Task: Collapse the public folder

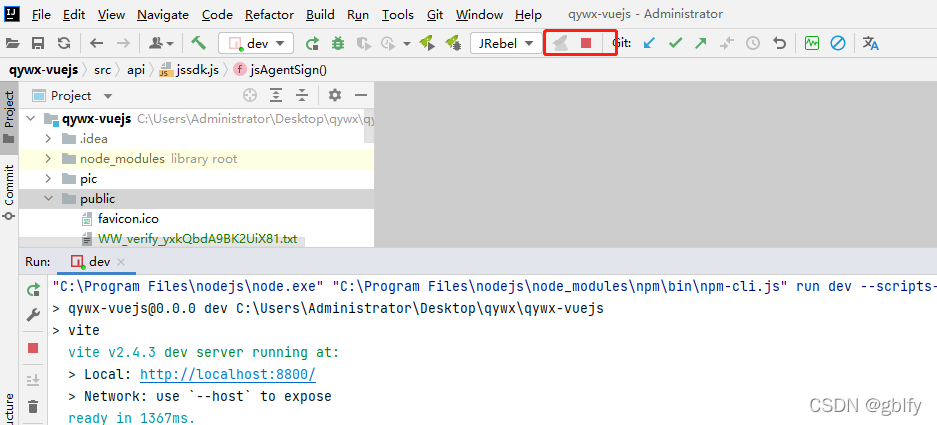Action: pos(48,198)
